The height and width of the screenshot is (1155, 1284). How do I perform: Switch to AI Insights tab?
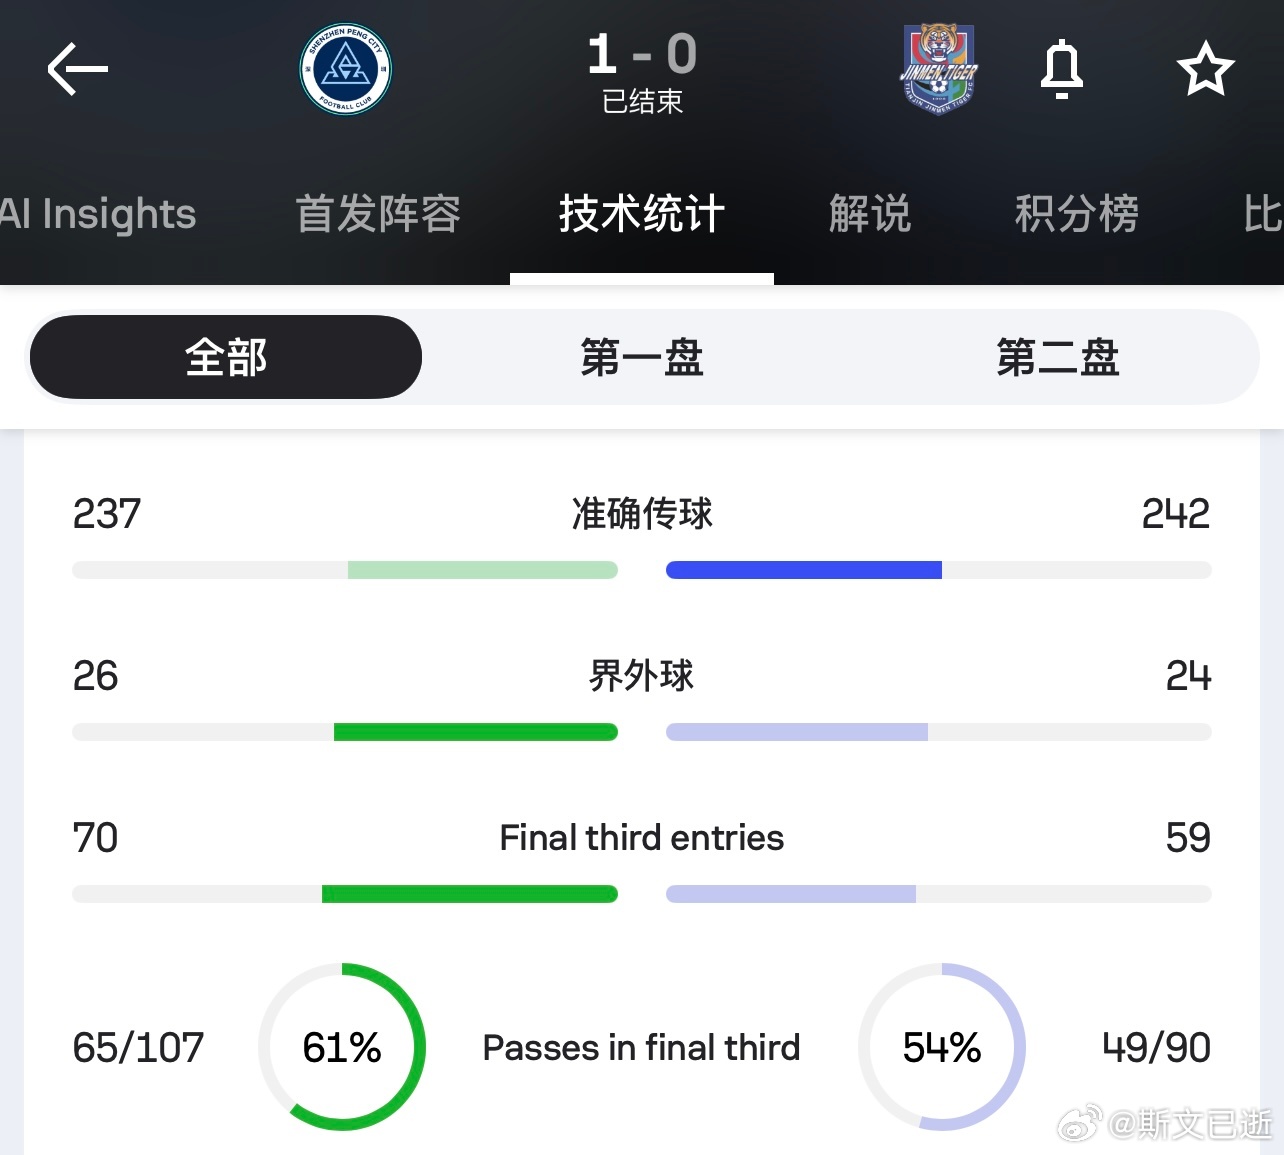[x=98, y=214]
